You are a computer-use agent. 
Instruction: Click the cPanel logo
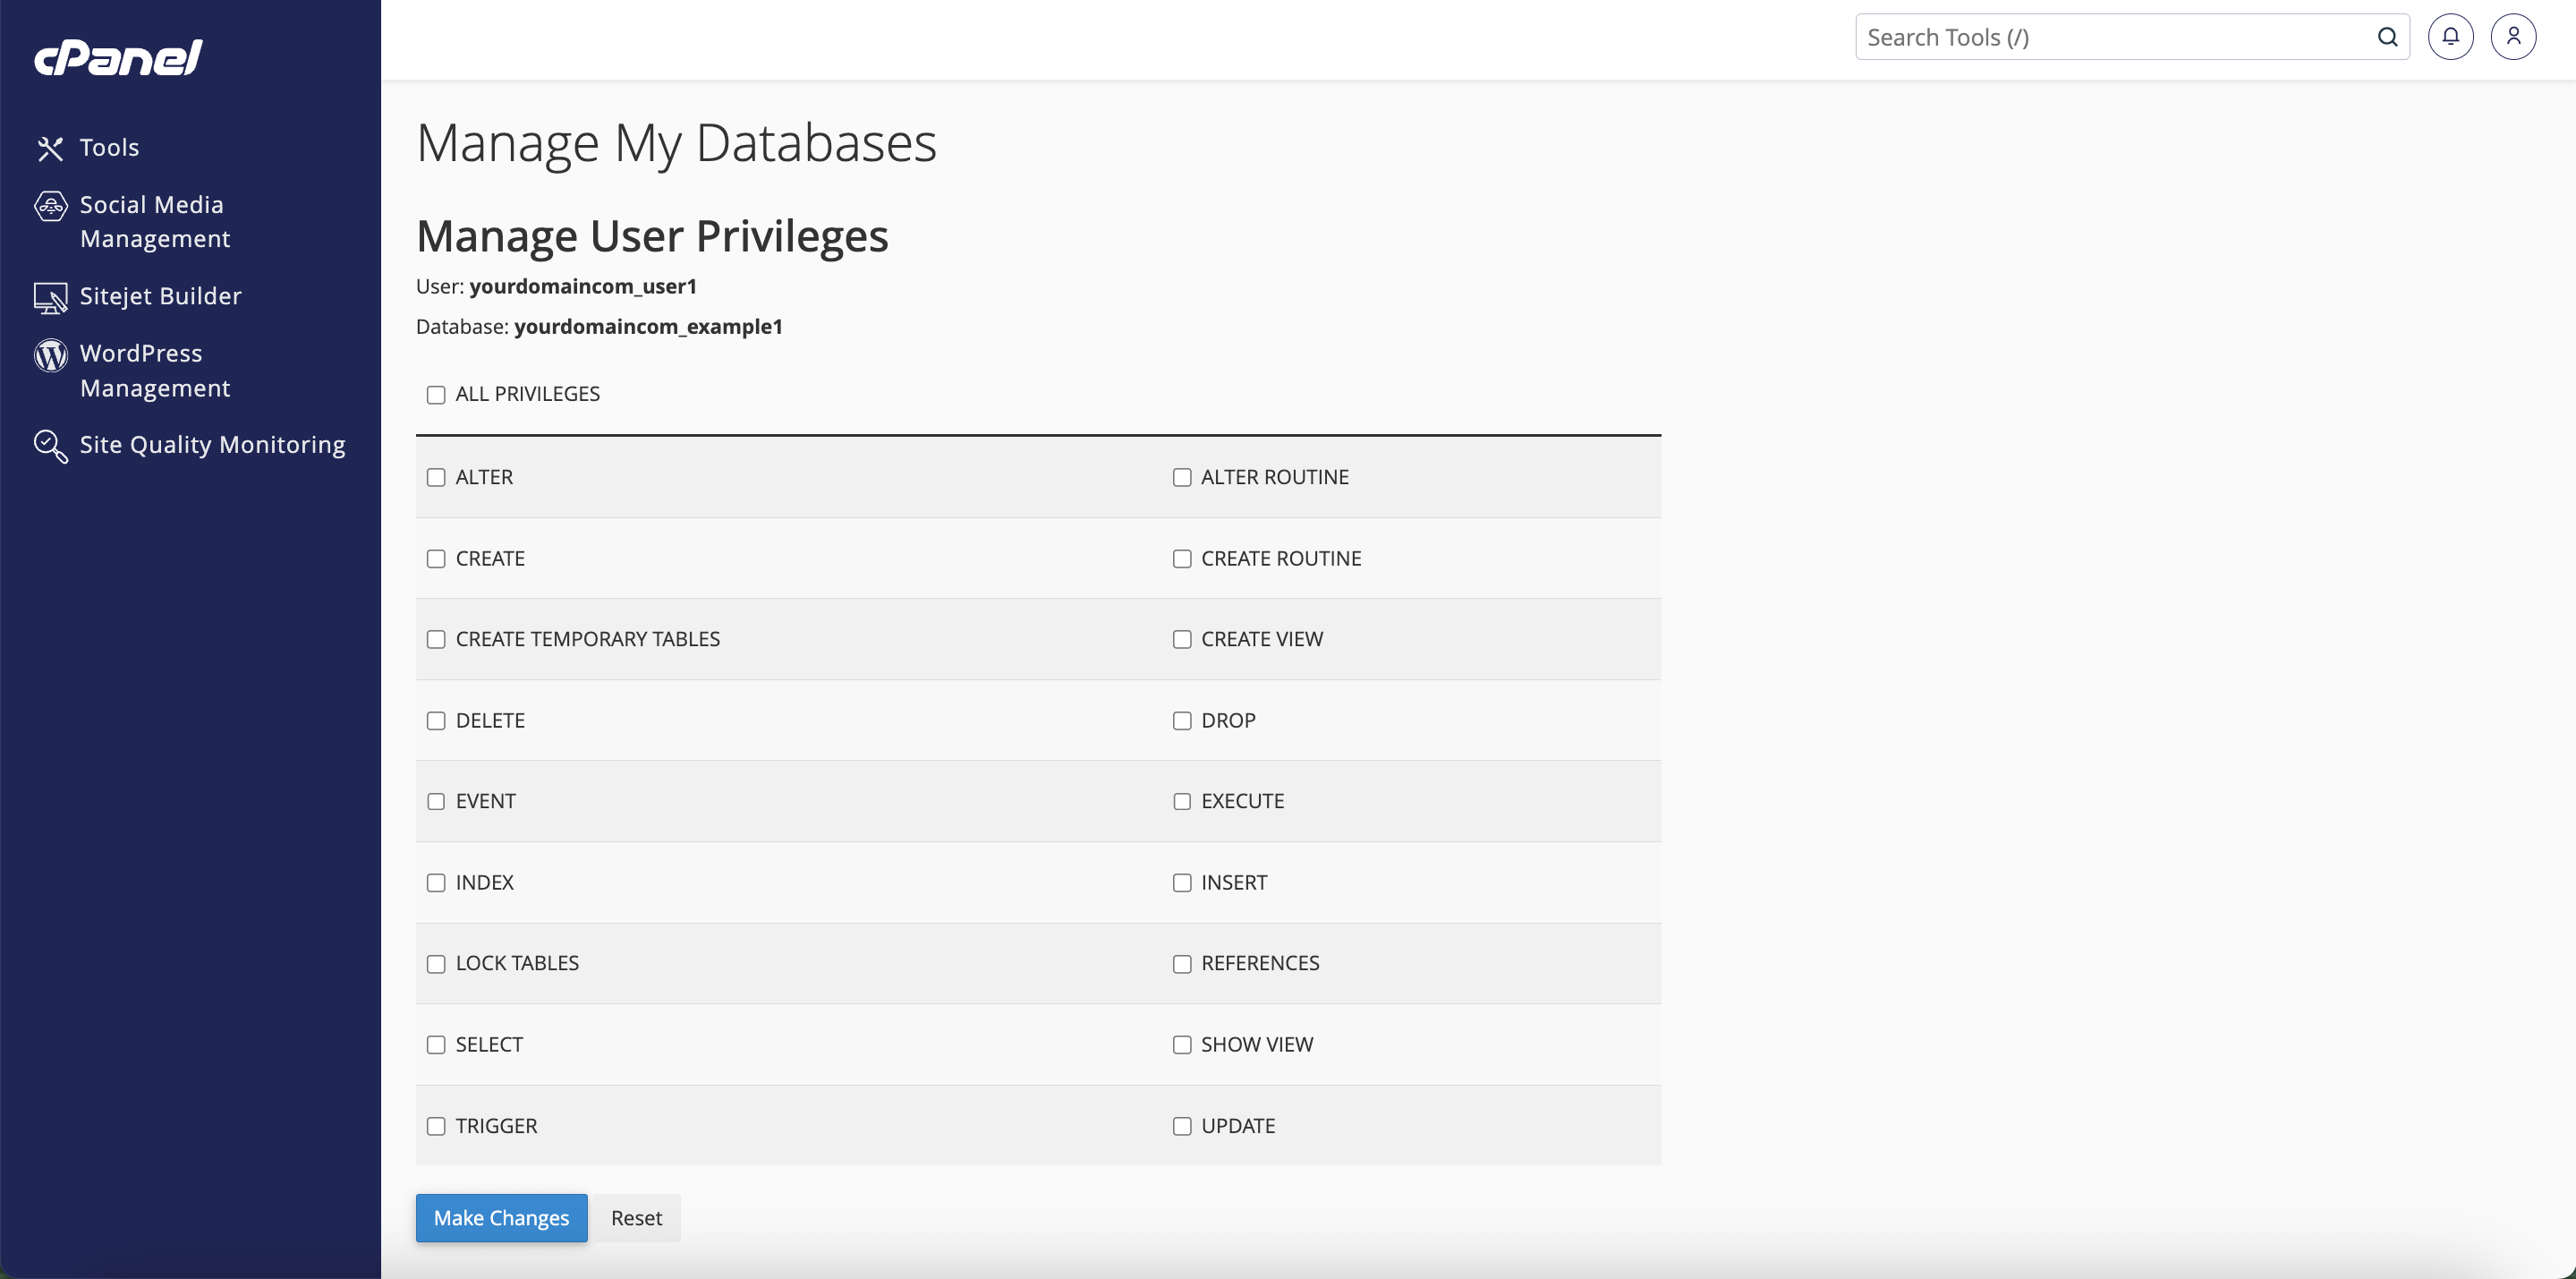pyautogui.click(x=118, y=58)
